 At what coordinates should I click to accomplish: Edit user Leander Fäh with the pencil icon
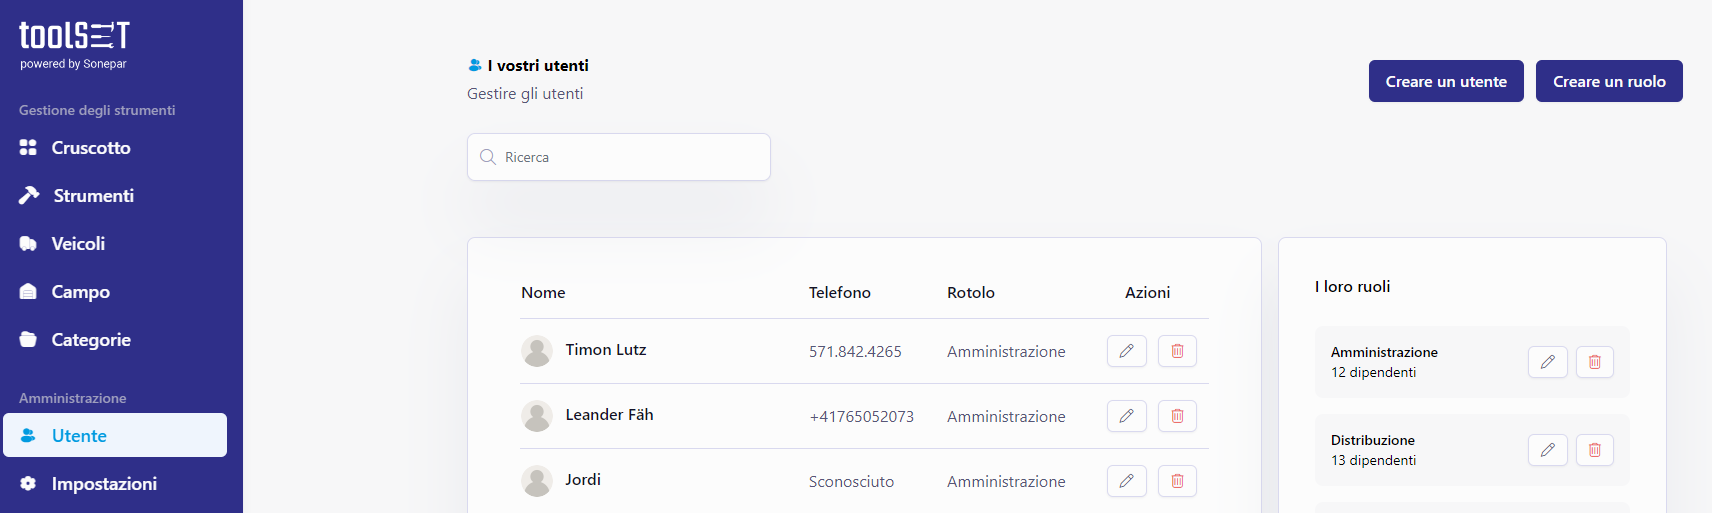[1126, 416]
